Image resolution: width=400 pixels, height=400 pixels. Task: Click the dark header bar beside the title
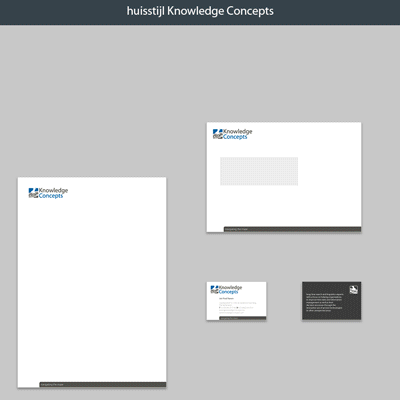(x=200, y=12)
